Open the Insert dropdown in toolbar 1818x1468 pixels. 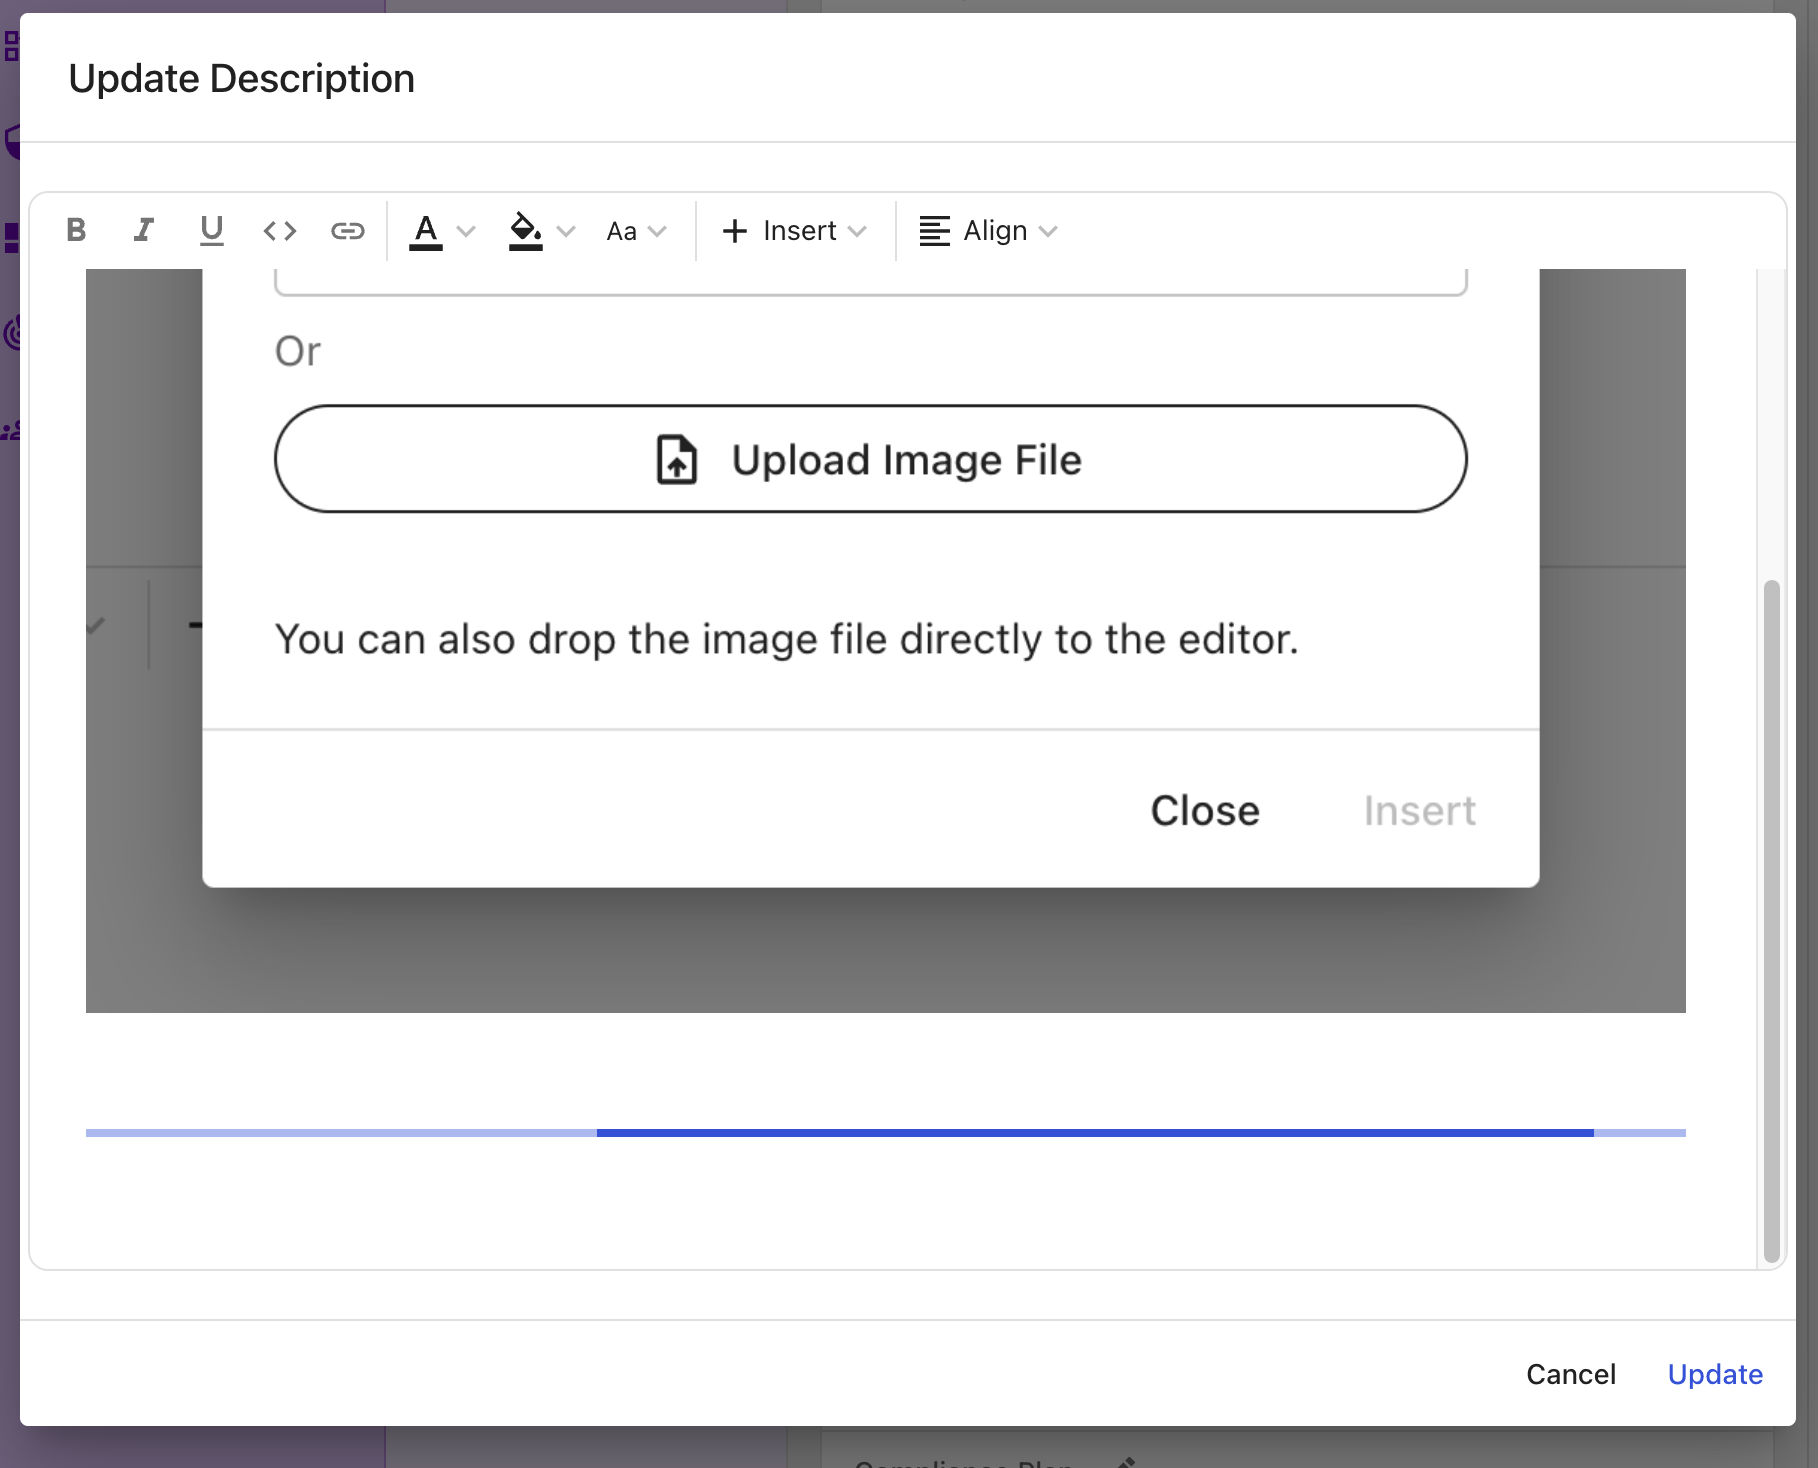[x=795, y=231]
